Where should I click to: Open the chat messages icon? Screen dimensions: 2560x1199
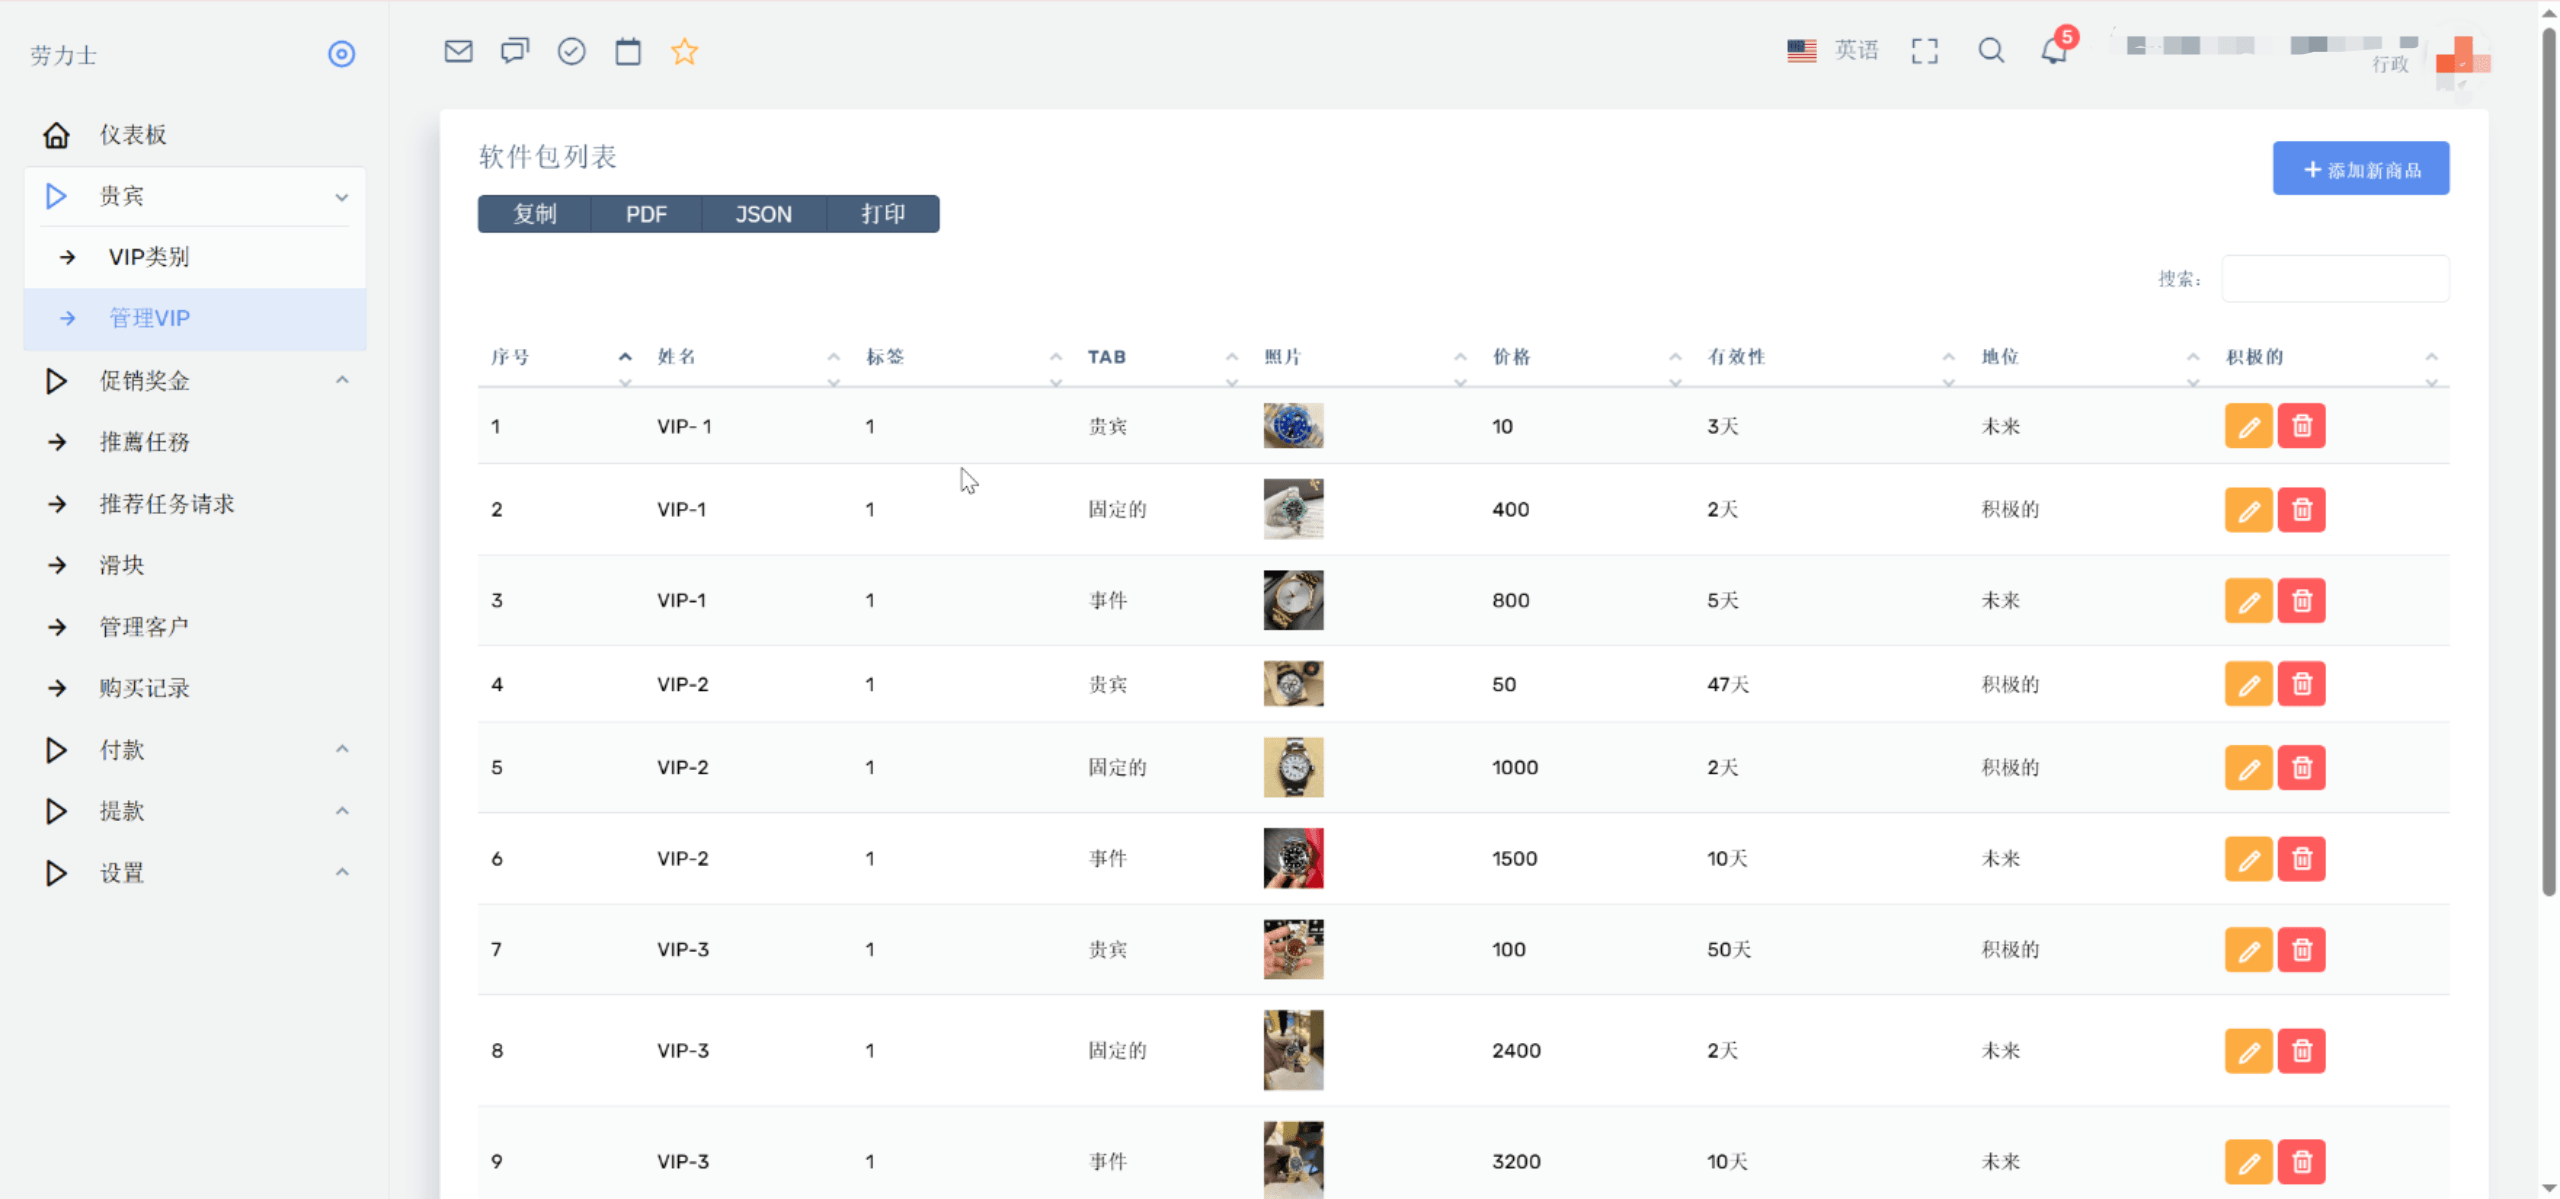515,51
